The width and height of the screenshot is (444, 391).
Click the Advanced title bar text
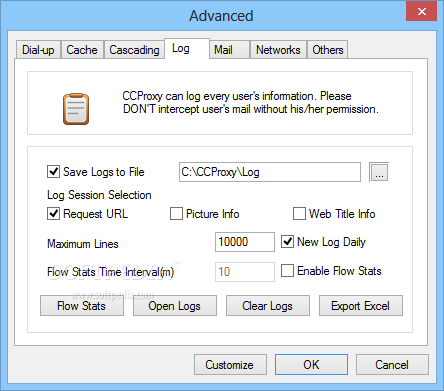(x=221, y=16)
